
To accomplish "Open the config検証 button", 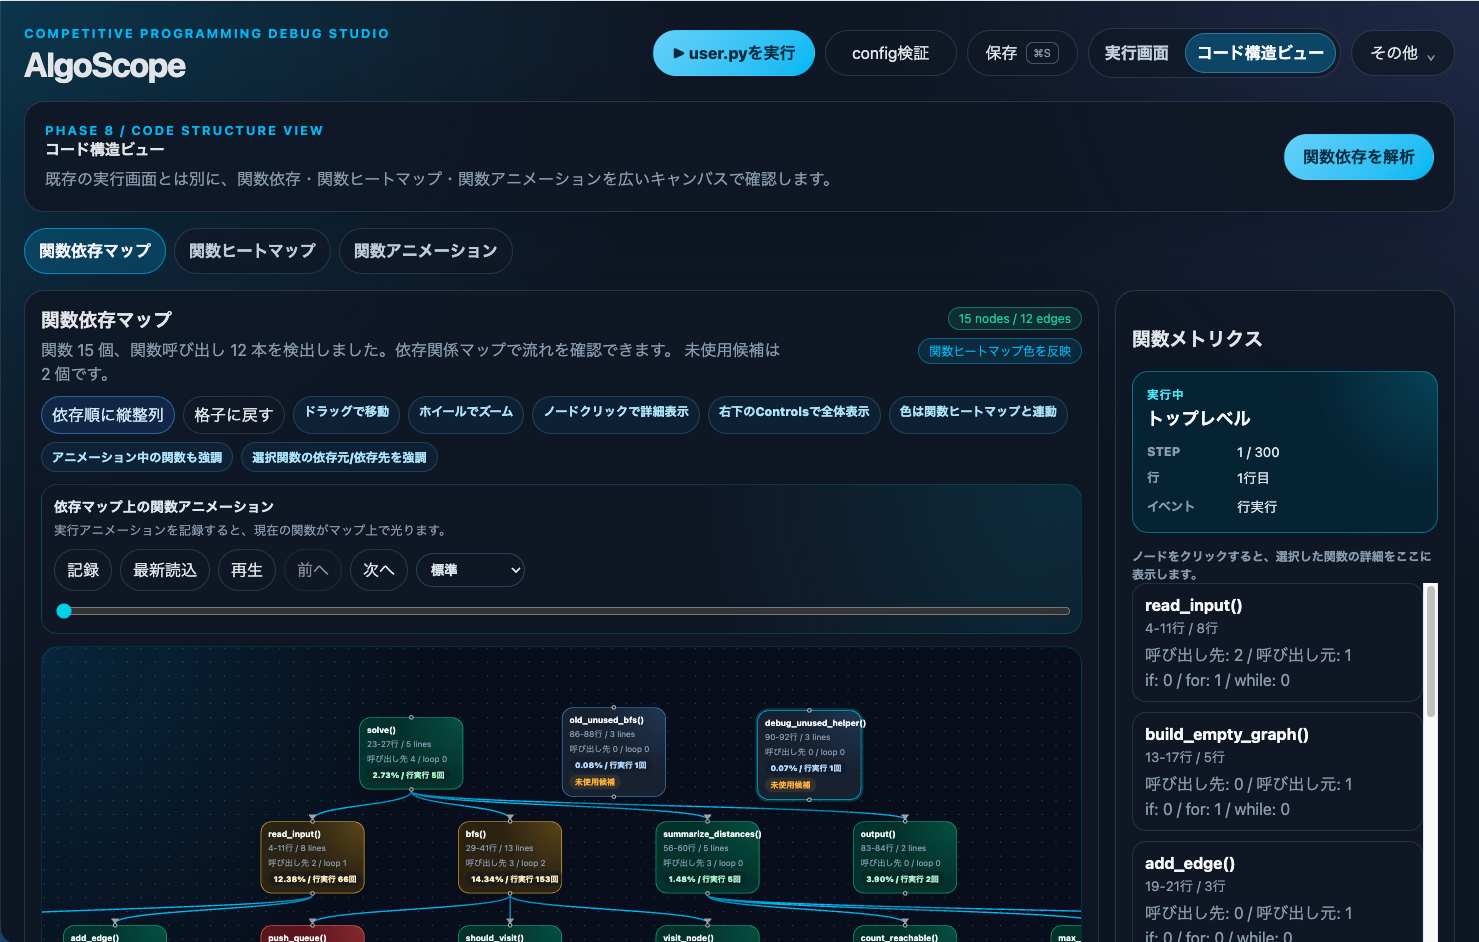I will tap(890, 53).
